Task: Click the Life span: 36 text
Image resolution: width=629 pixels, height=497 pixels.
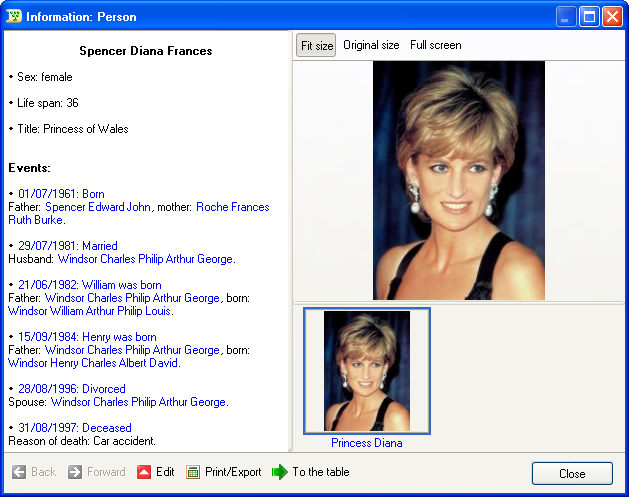Action: click(x=48, y=103)
